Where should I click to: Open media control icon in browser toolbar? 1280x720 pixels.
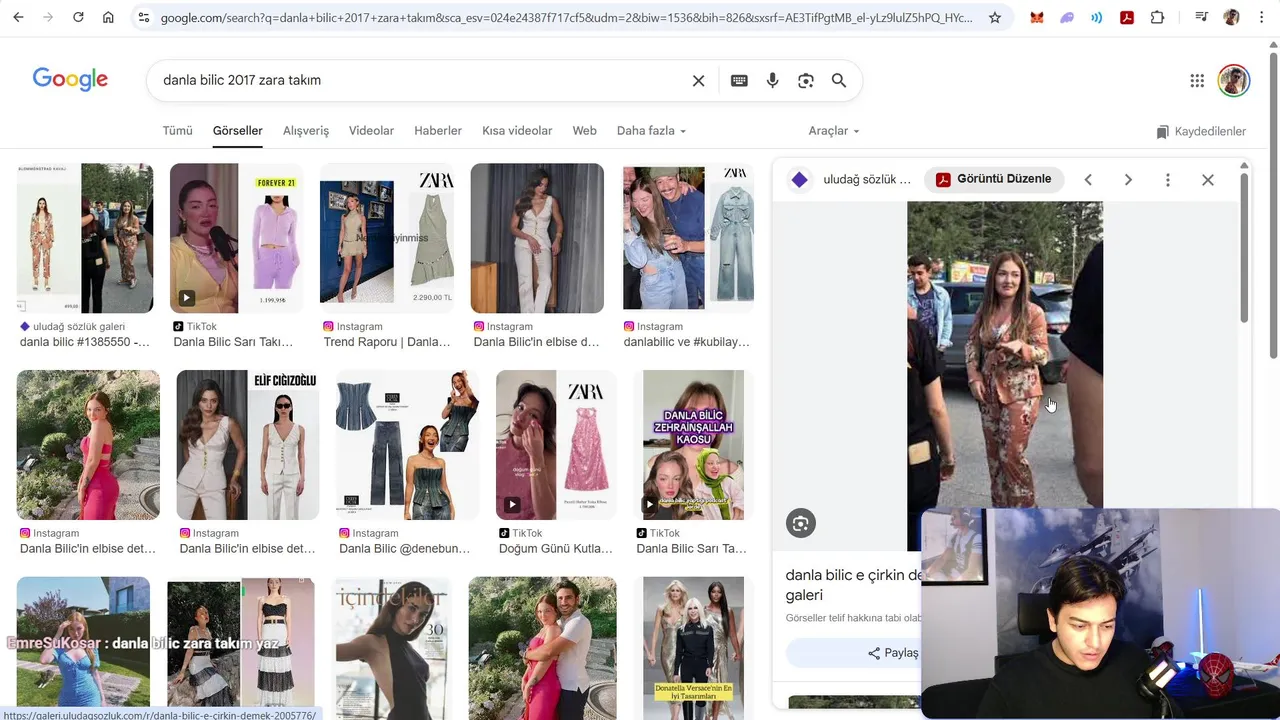pos(1201,18)
